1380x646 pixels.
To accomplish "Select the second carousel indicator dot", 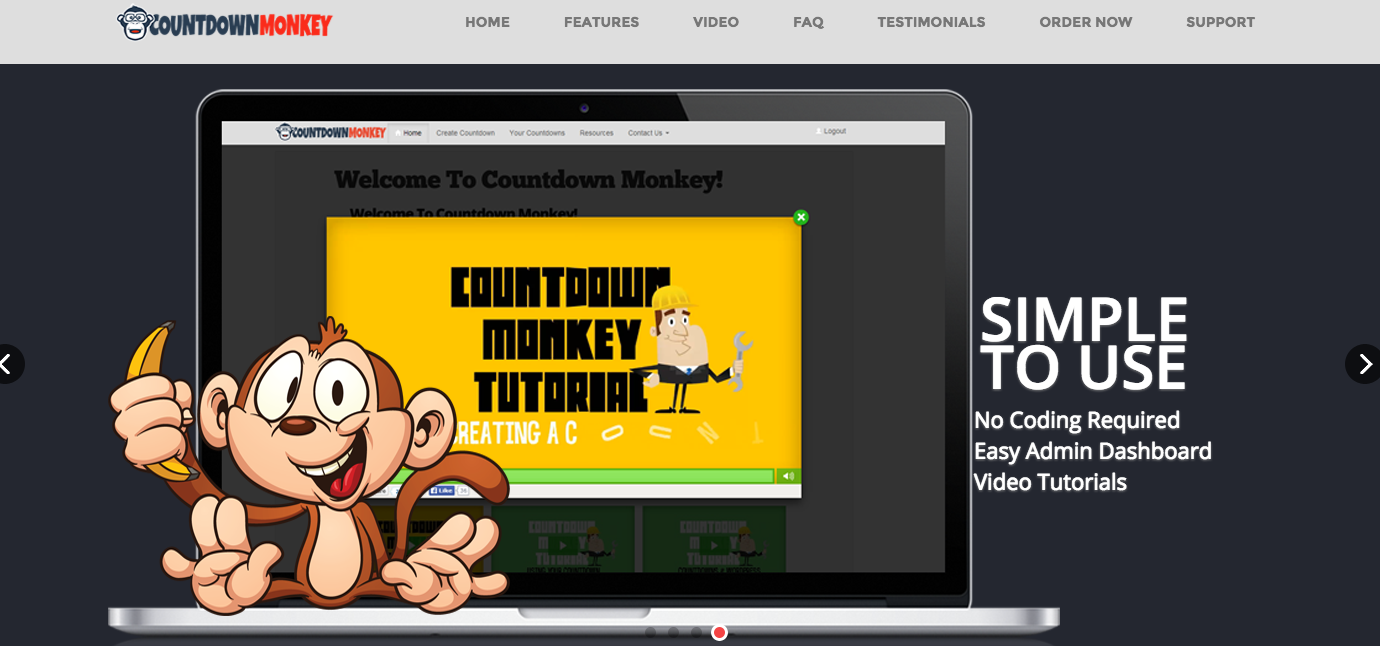I will click(x=674, y=632).
